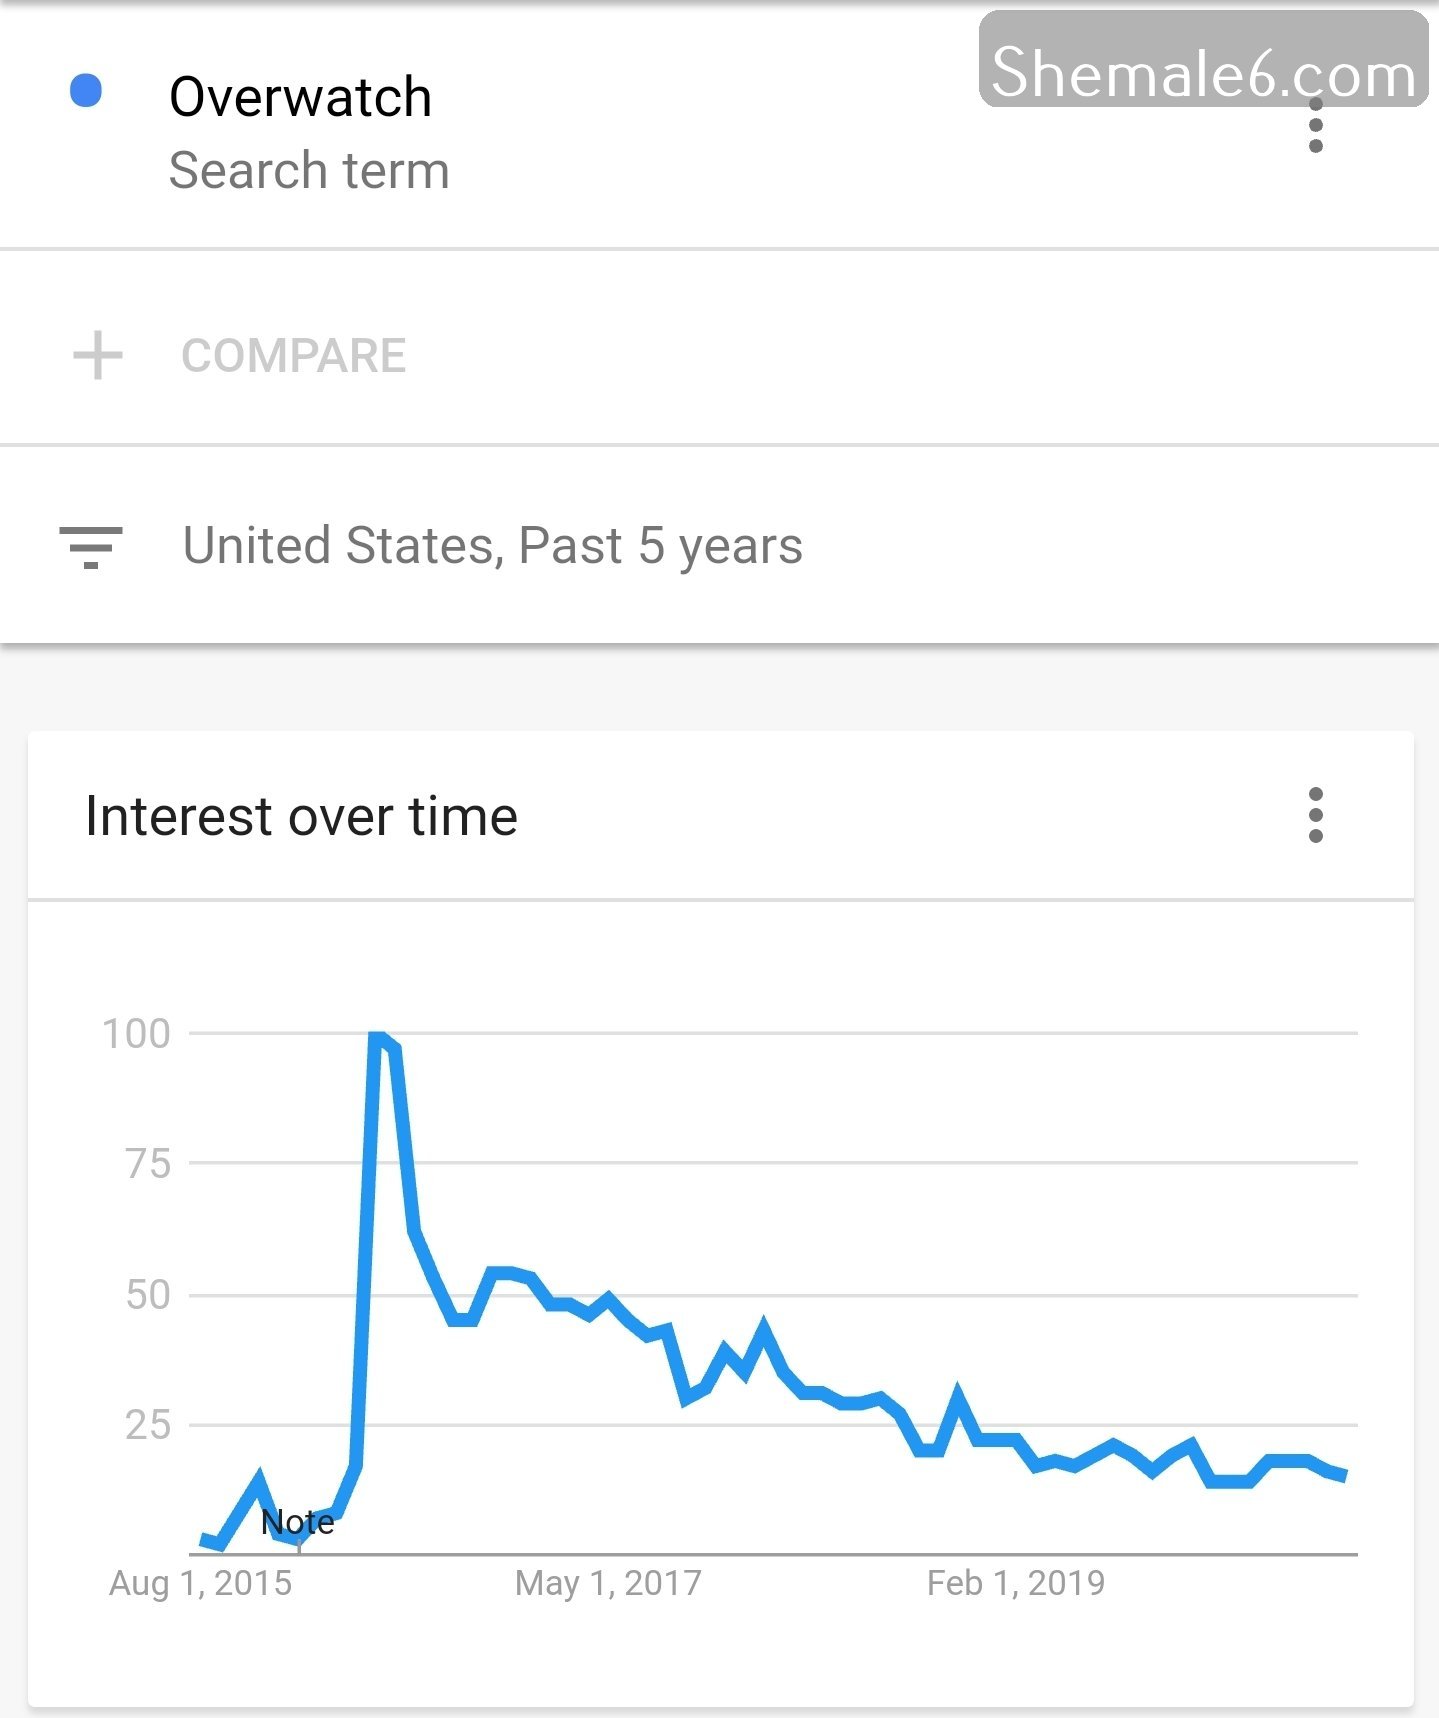The width and height of the screenshot is (1439, 1718).
Task: Click the 100 value on the y-axis
Action: click(137, 1034)
